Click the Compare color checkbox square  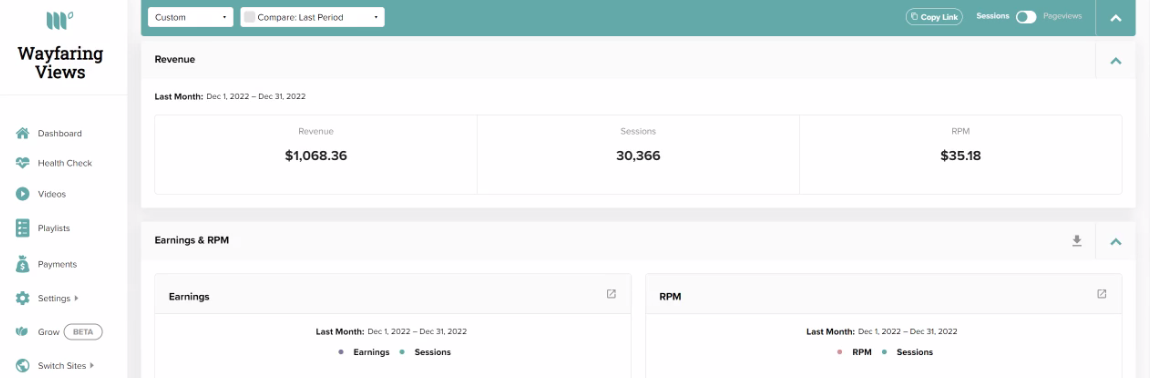(249, 17)
